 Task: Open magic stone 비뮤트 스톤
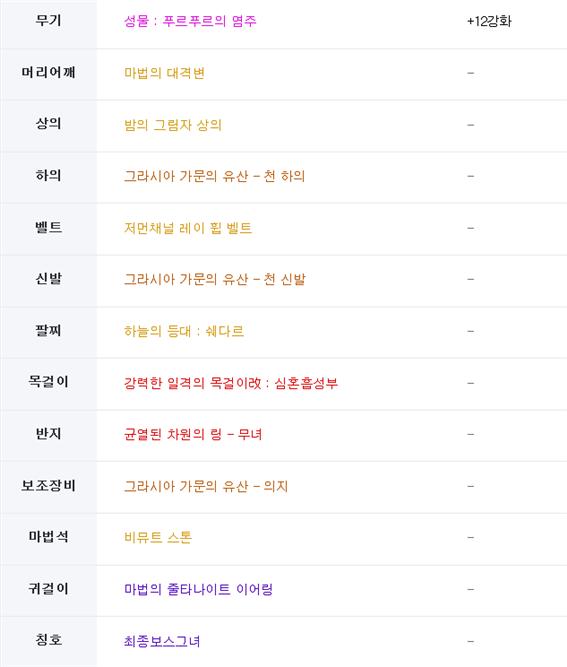pos(158,537)
